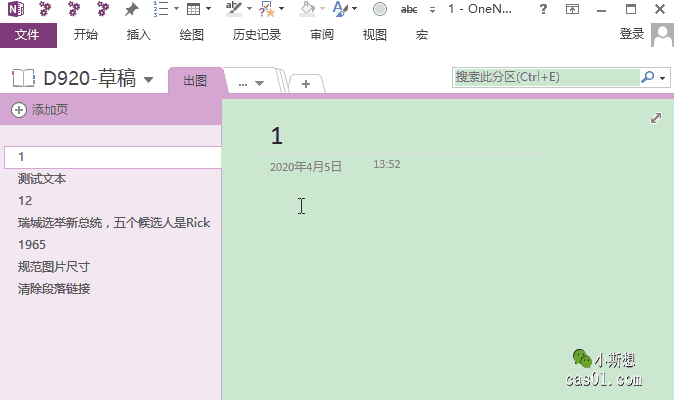Click the page time 13:52

pyautogui.click(x=387, y=165)
